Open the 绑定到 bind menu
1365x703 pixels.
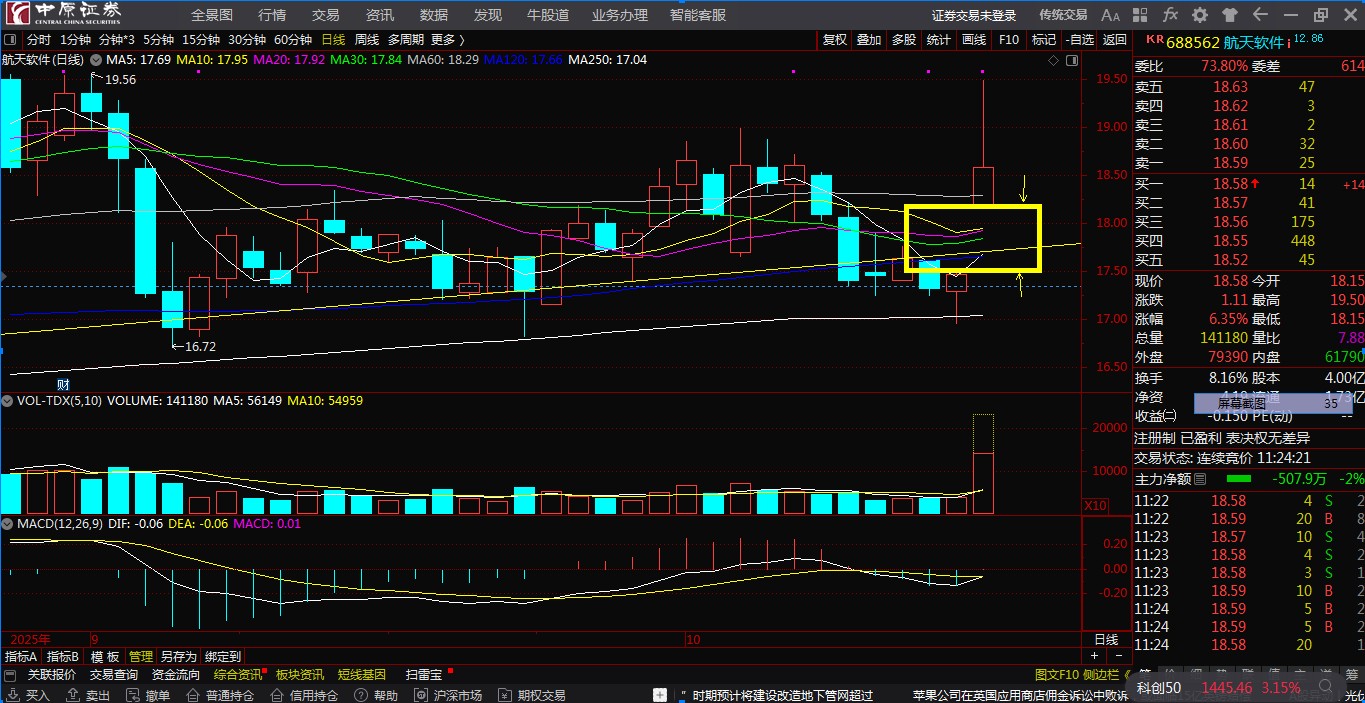tap(223, 657)
